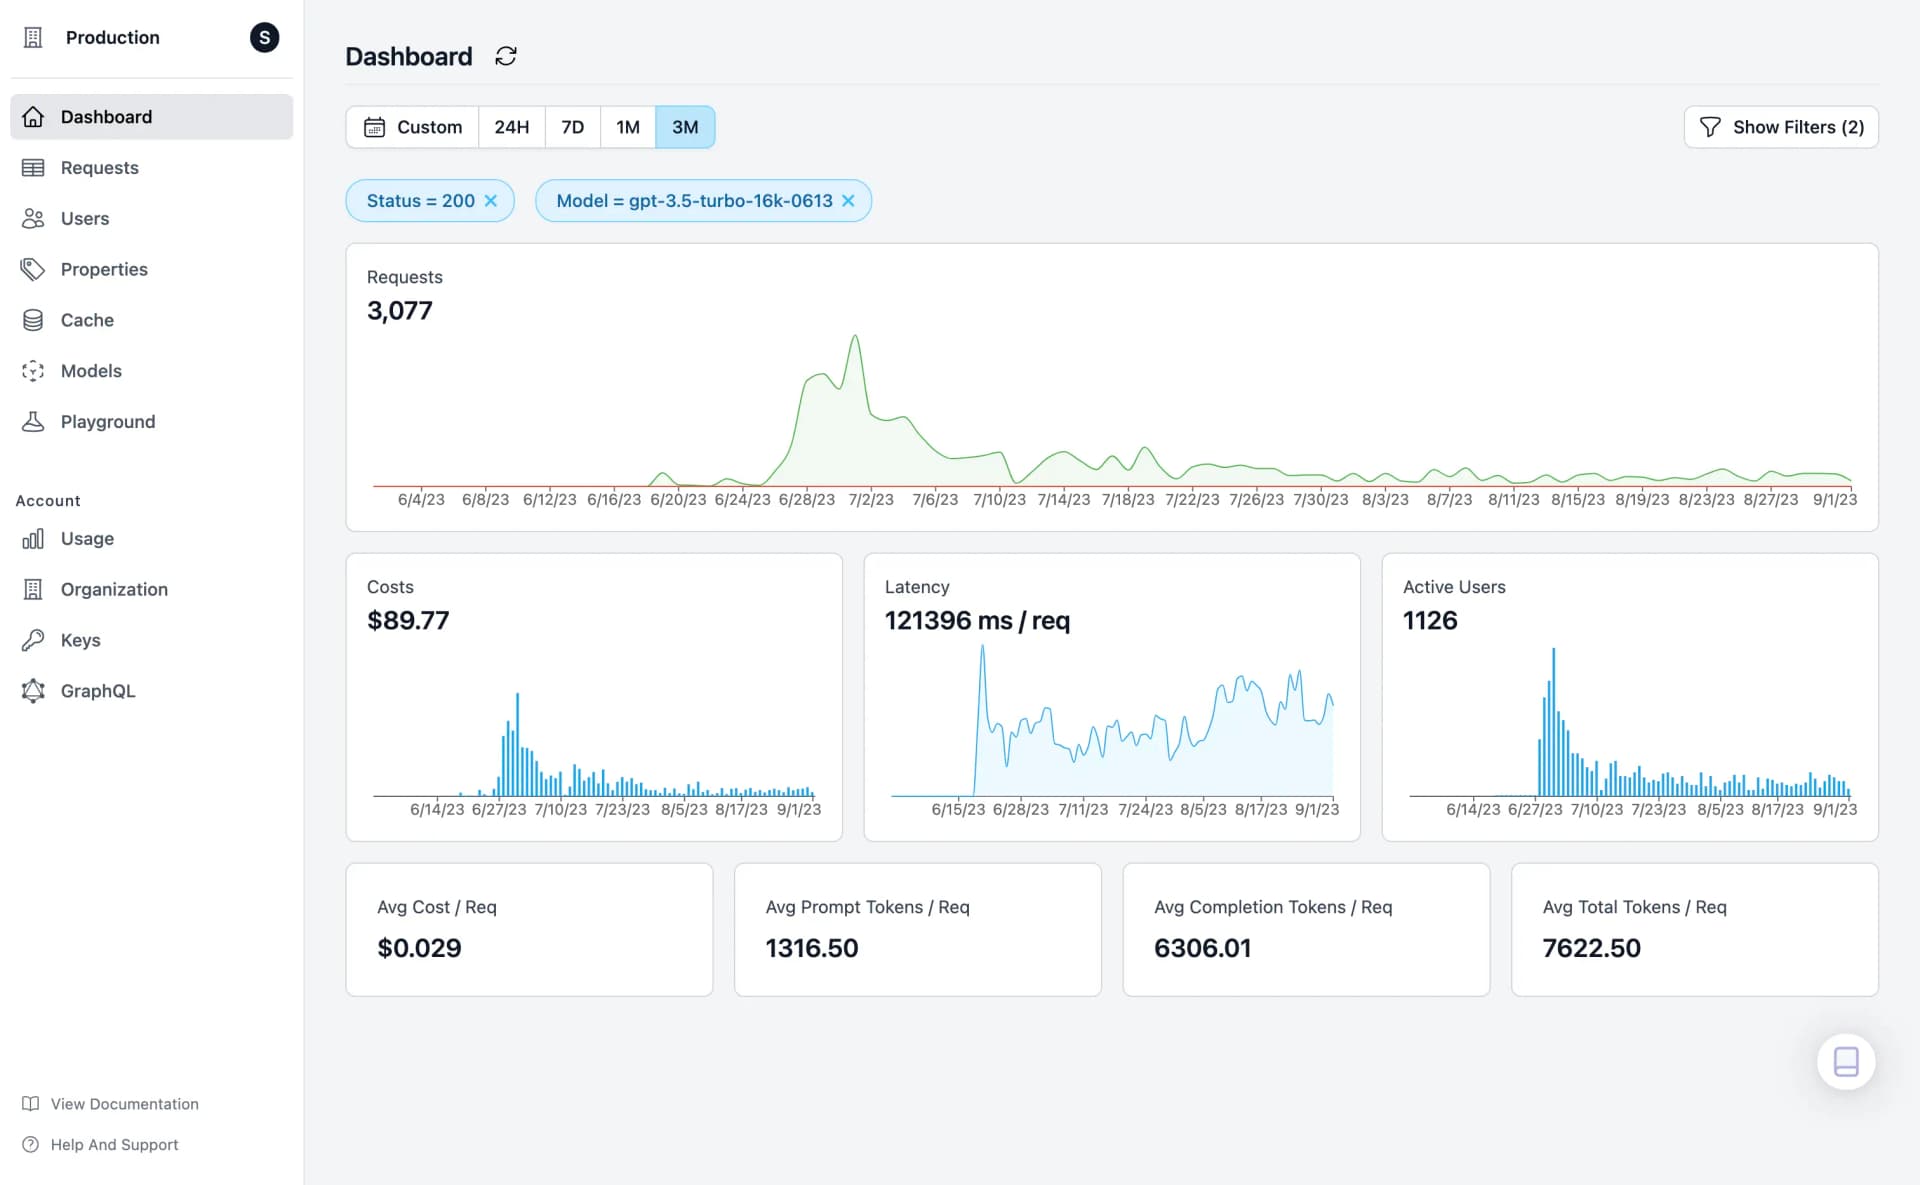Select the 7D time range

pyautogui.click(x=572, y=127)
